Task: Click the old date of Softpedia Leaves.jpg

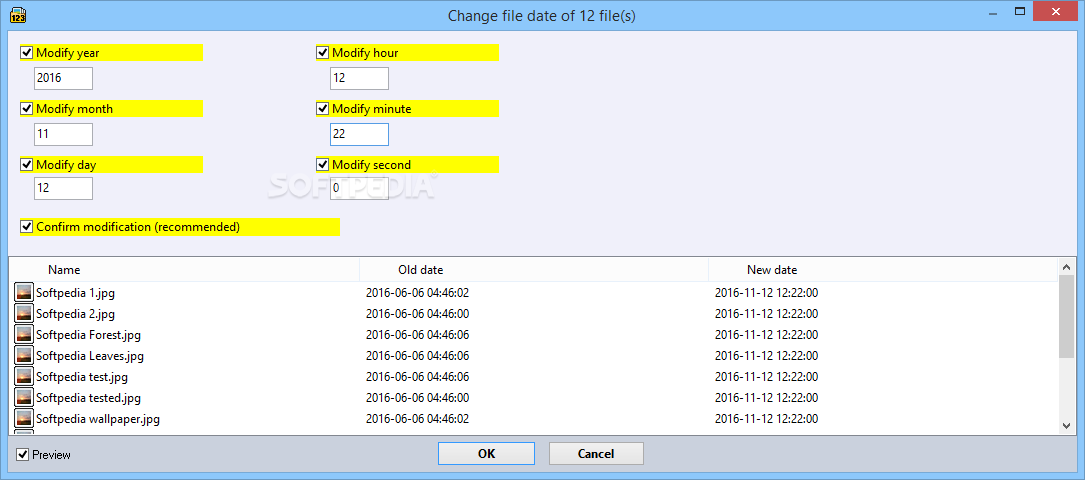Action: pyautogui.click(x=417, y=356)
